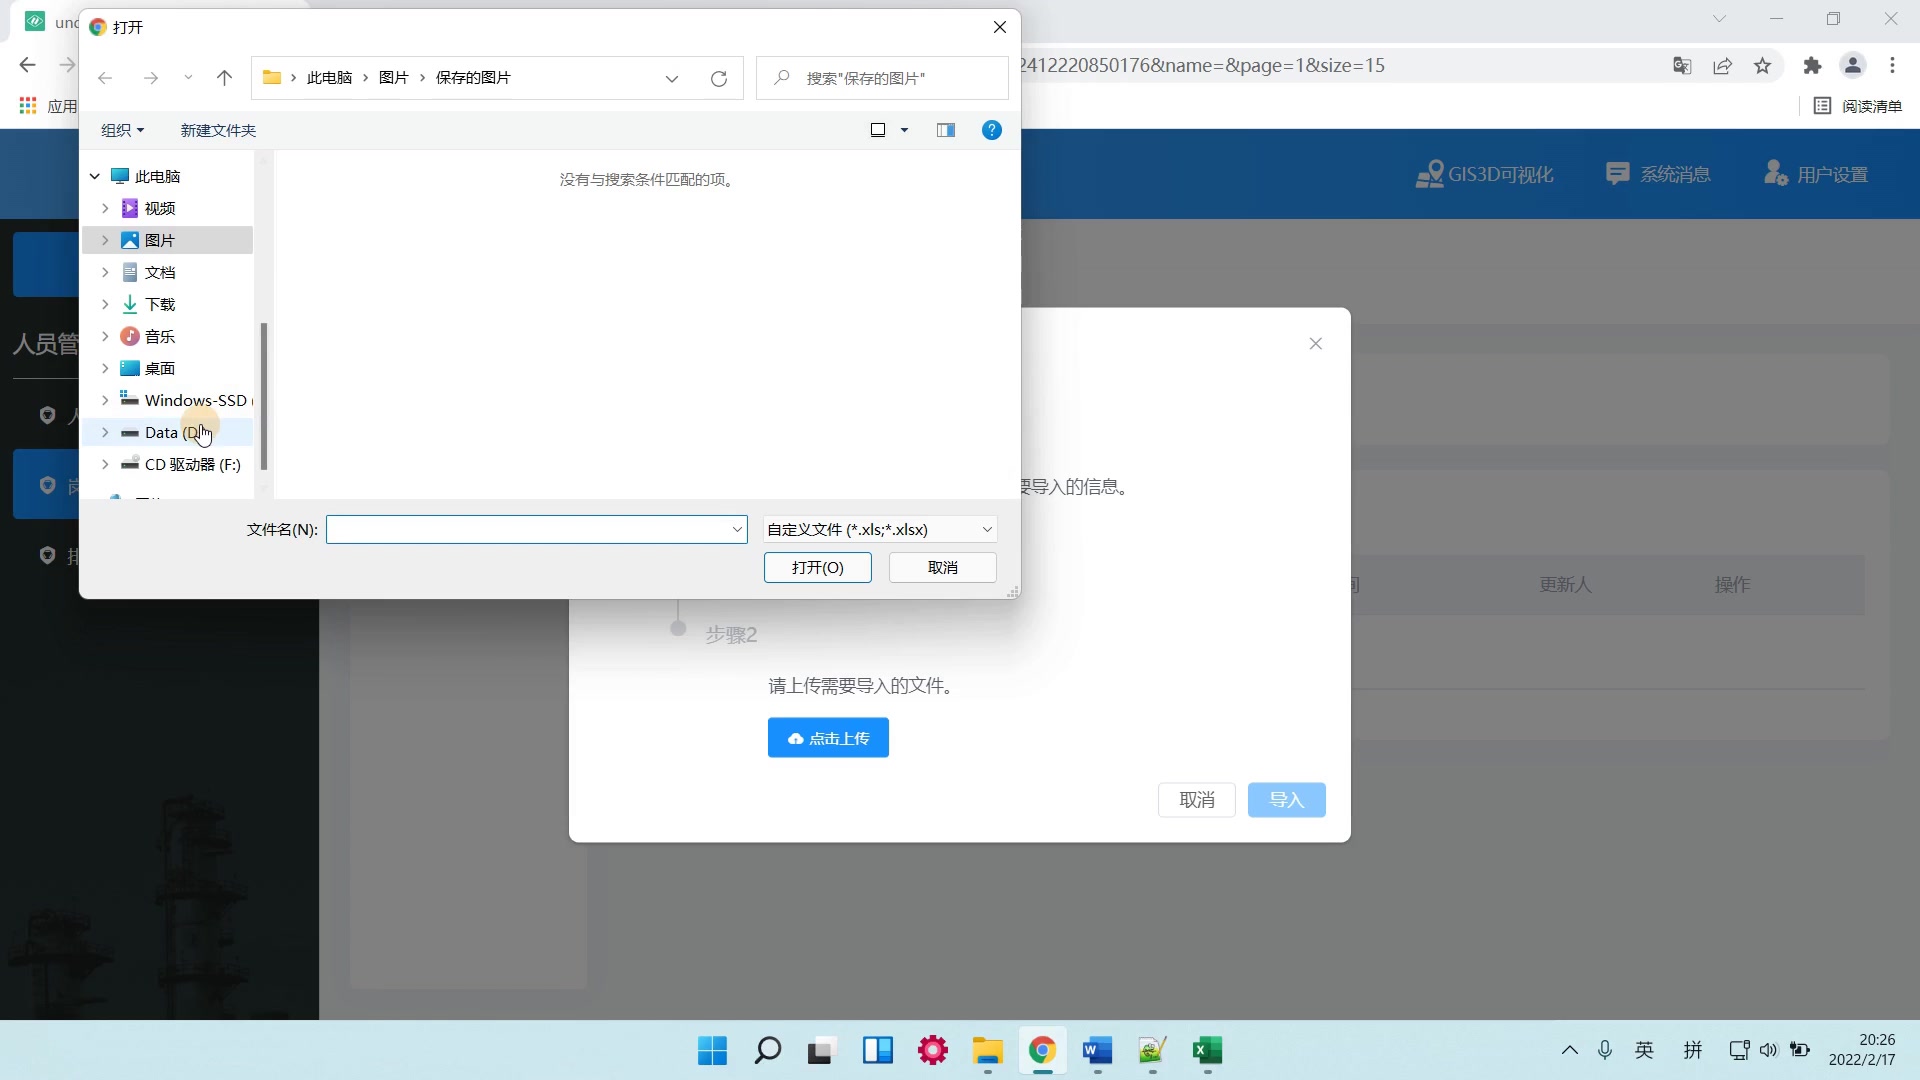The width and height of the screenshot is (1920, 1080).
Task: Open the 组织 menu
Action: click(122, 130)
